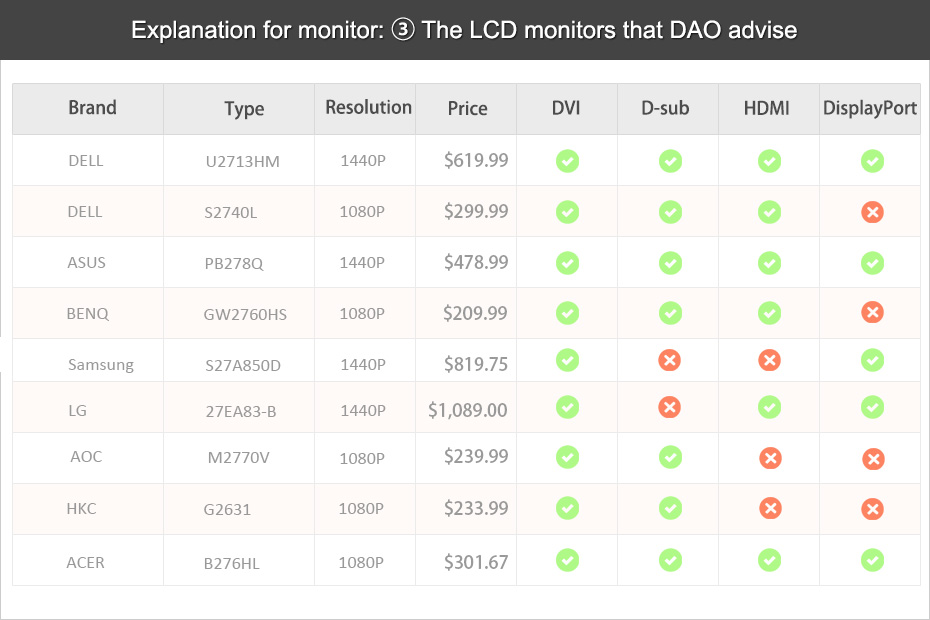Click the DisplayPort cross icon for DELL S2740L
This screenshot has height=620, width=930.
point(872,212)
